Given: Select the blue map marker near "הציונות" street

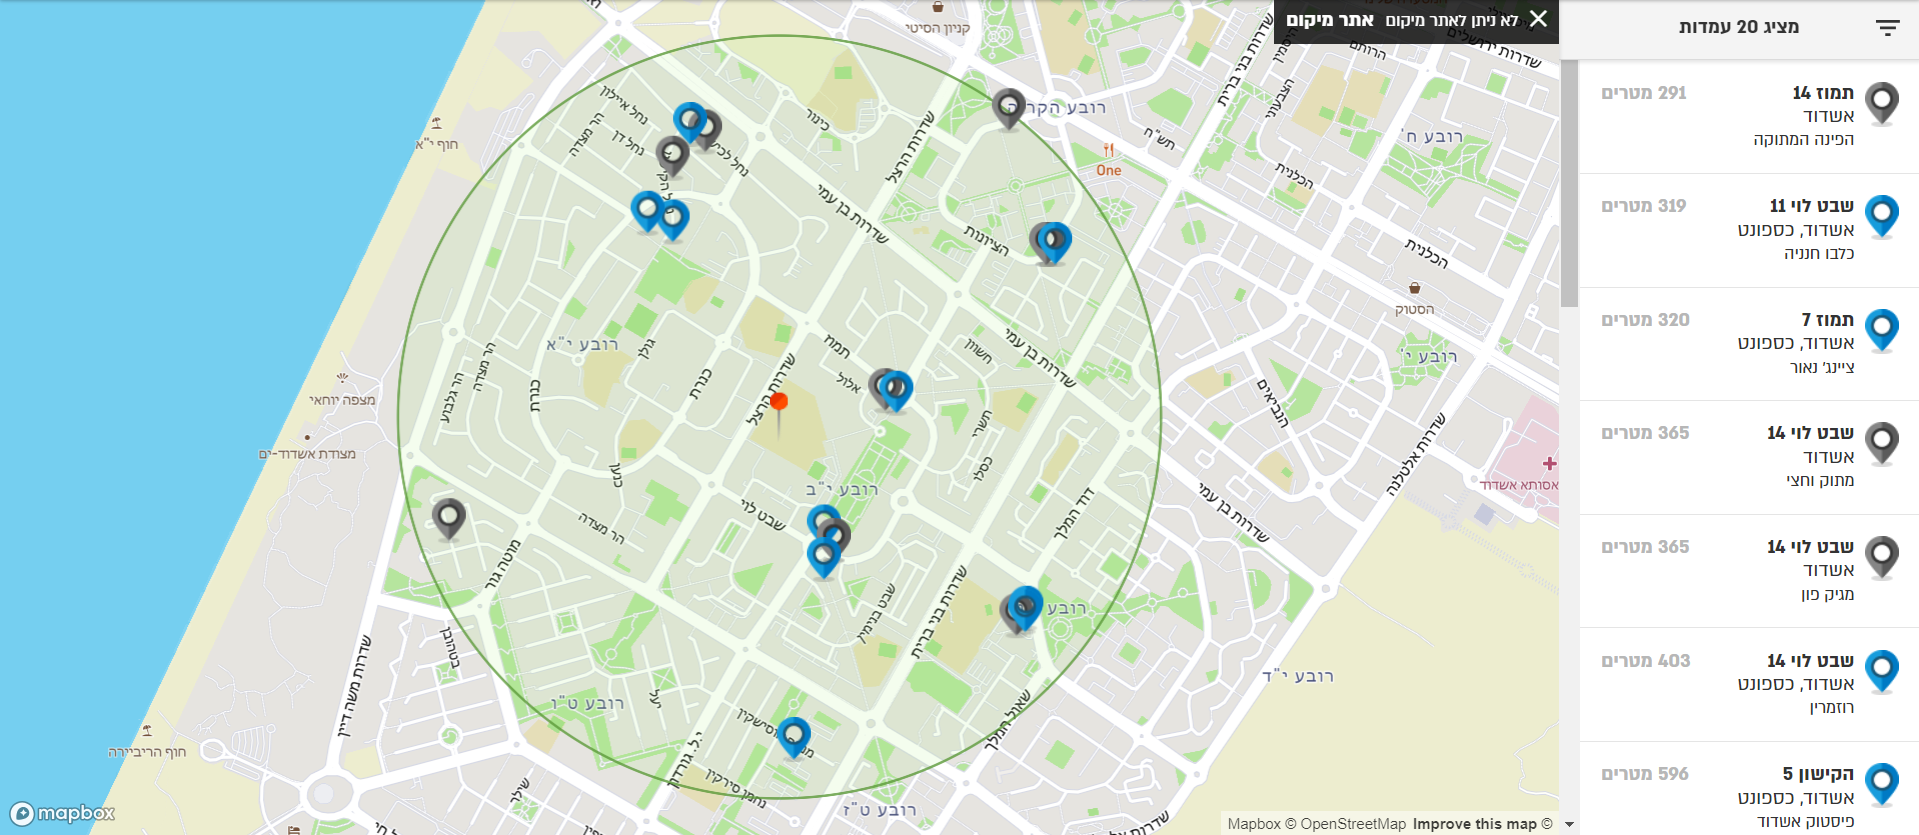Looking at the screenshot, I should 1055,242.
